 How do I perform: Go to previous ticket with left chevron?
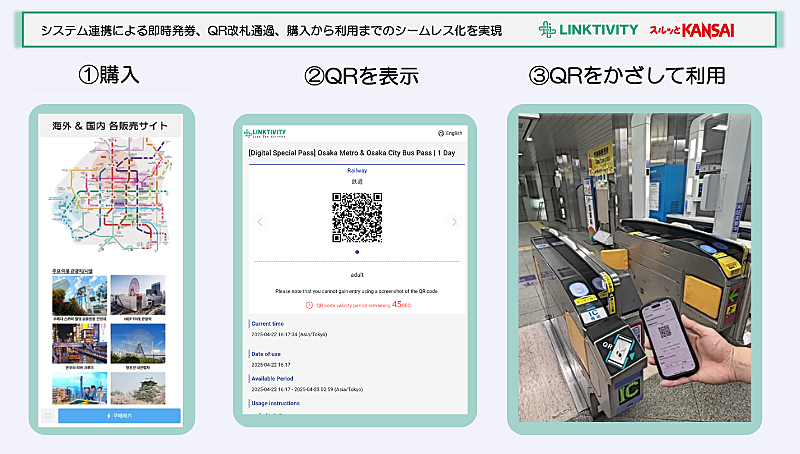260,222
